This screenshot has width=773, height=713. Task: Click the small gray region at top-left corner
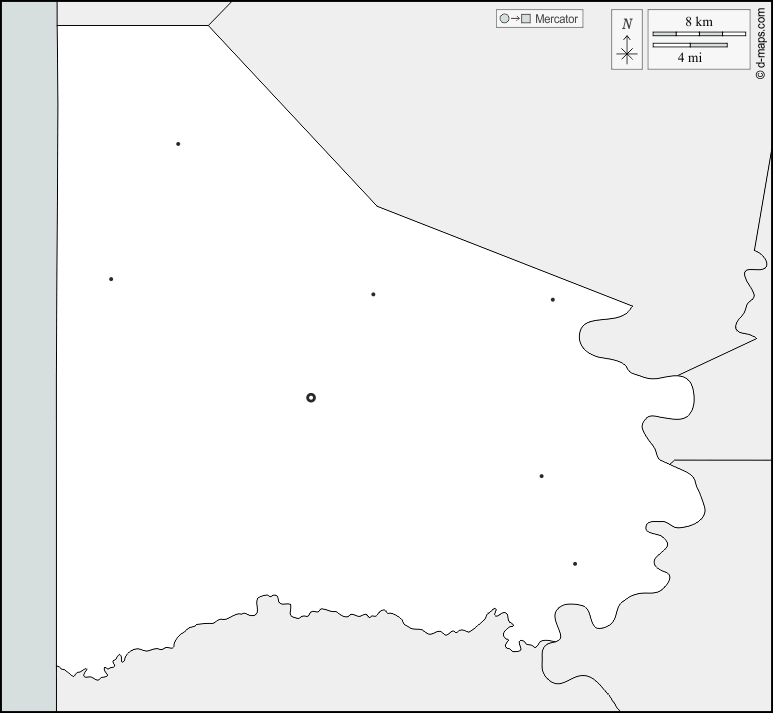pyautogui.click(x=130, y=12)
